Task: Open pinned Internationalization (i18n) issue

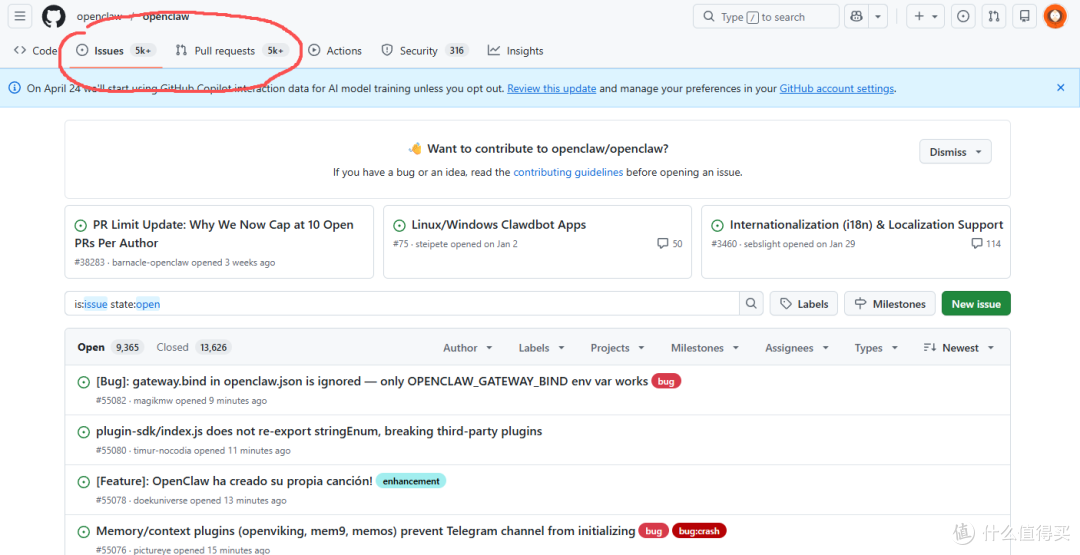Action: [866, 224]
